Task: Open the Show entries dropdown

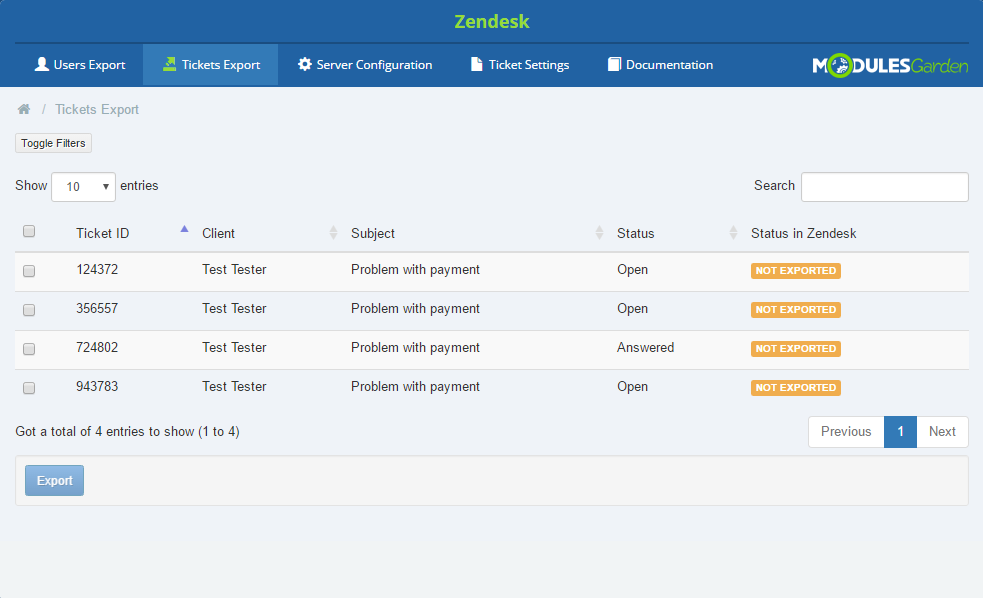Action: [x=83, y=187]
